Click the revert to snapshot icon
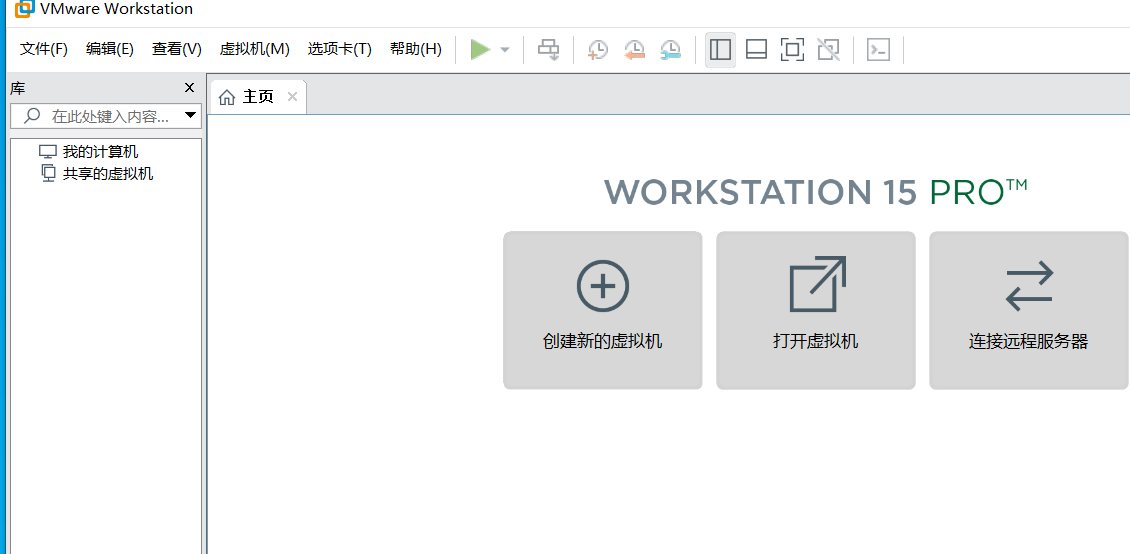 [x=633, y=50]
